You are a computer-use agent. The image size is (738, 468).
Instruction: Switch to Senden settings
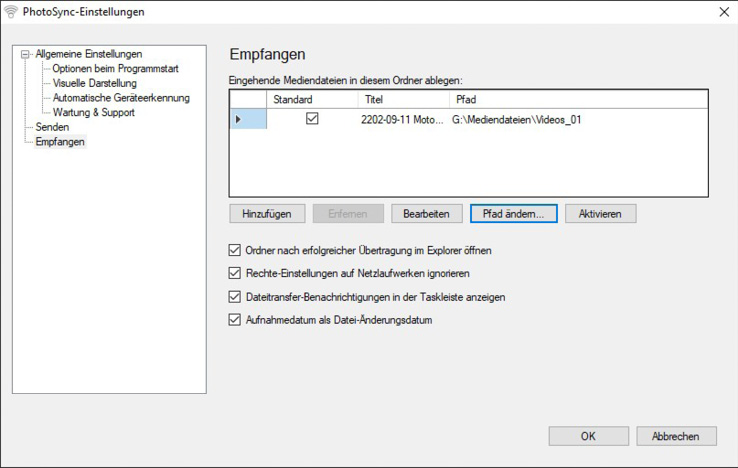(52, 128)
